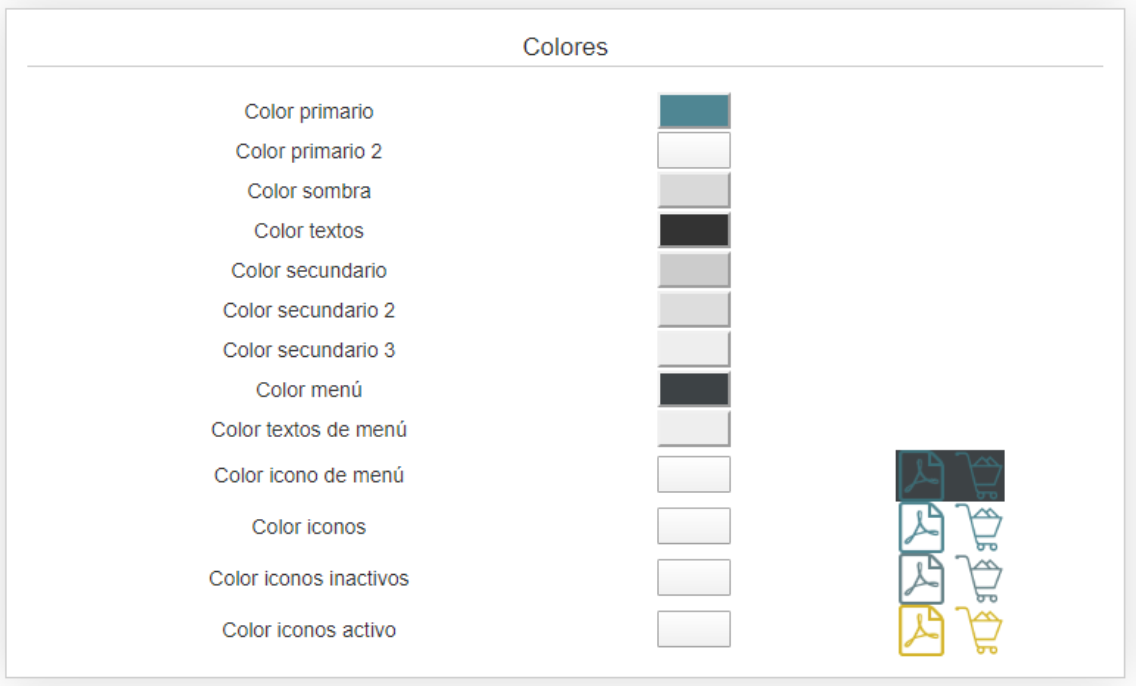The image size is (1136, 686).
Task: Edit the Color iconos activo swatch
Action: point(693,629)
